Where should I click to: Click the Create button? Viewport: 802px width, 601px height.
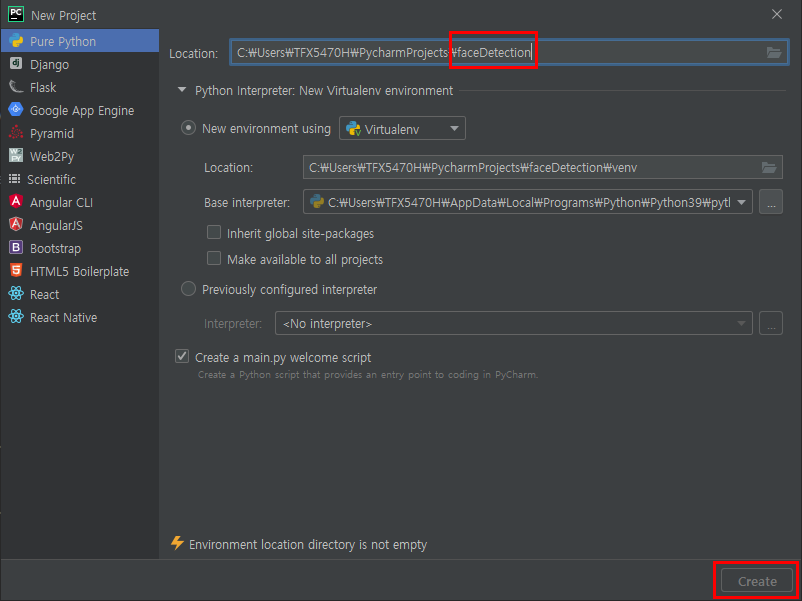point(756,581)
